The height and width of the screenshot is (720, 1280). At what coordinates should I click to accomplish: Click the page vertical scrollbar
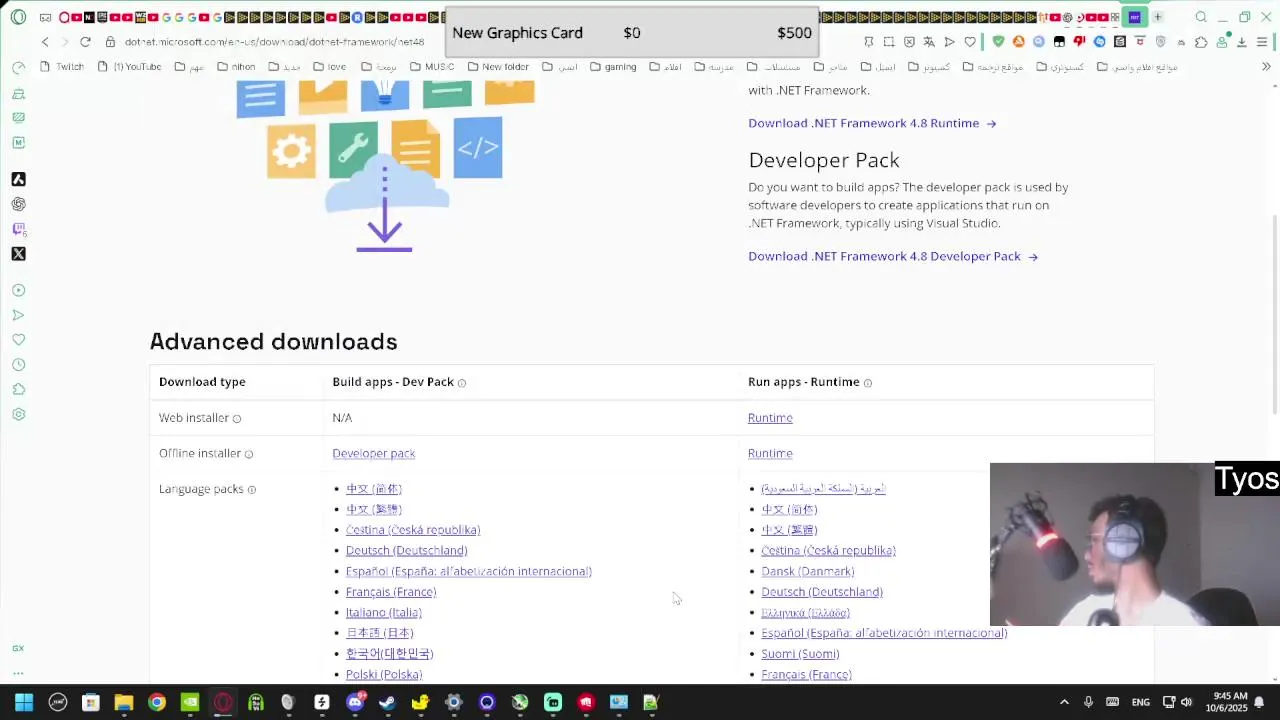(1274, 315)
